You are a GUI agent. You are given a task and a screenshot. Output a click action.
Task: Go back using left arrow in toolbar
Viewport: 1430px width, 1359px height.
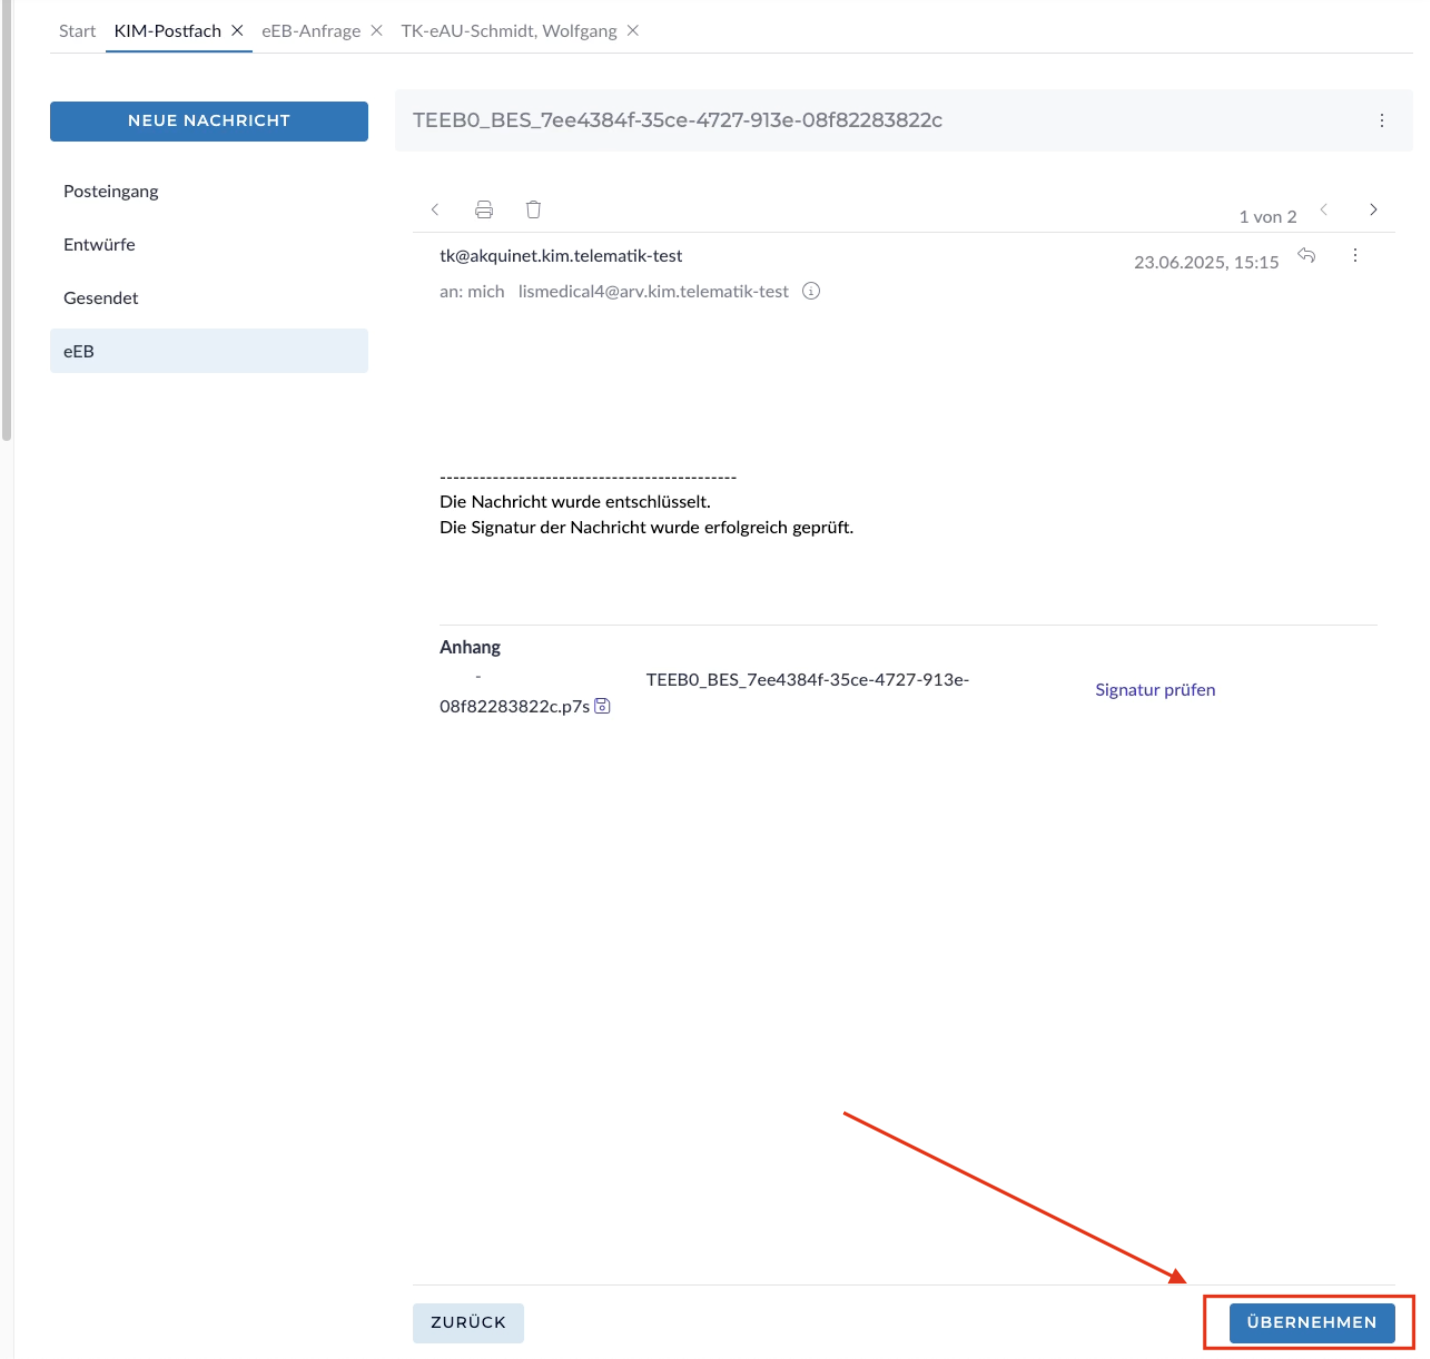(435, 209)
